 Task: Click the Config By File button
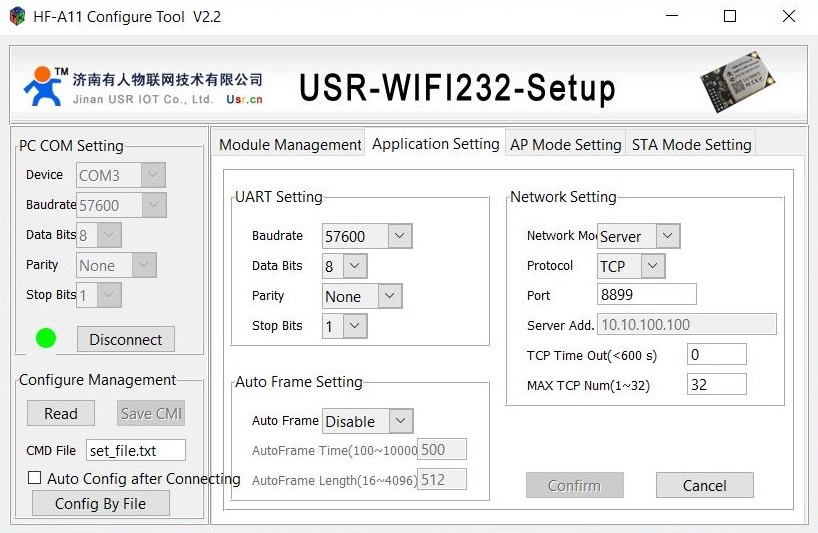(x=101, y=503)
